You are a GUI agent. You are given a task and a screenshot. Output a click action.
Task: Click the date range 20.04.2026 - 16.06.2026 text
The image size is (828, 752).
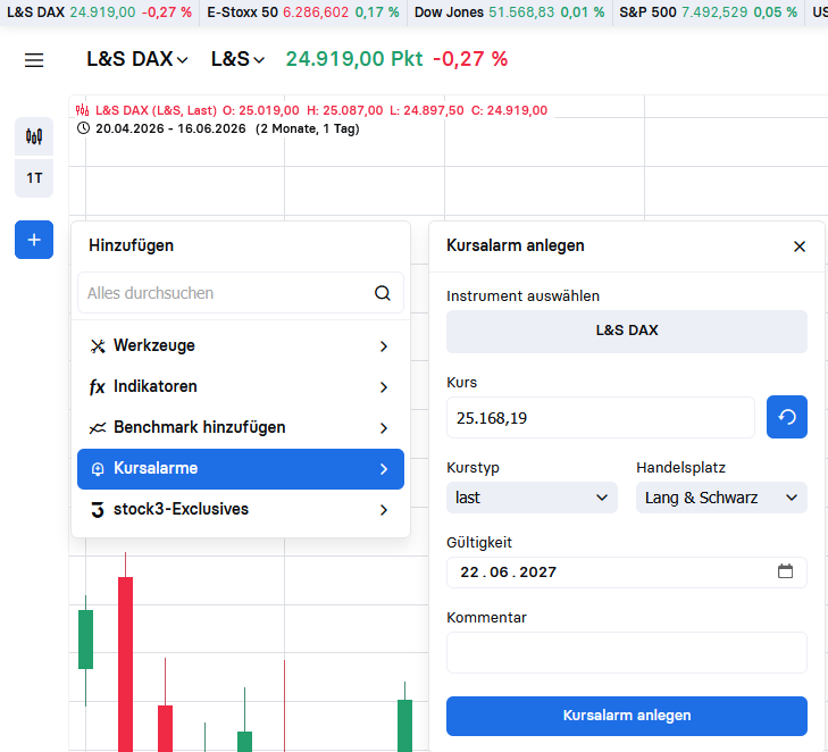(171, 128)
